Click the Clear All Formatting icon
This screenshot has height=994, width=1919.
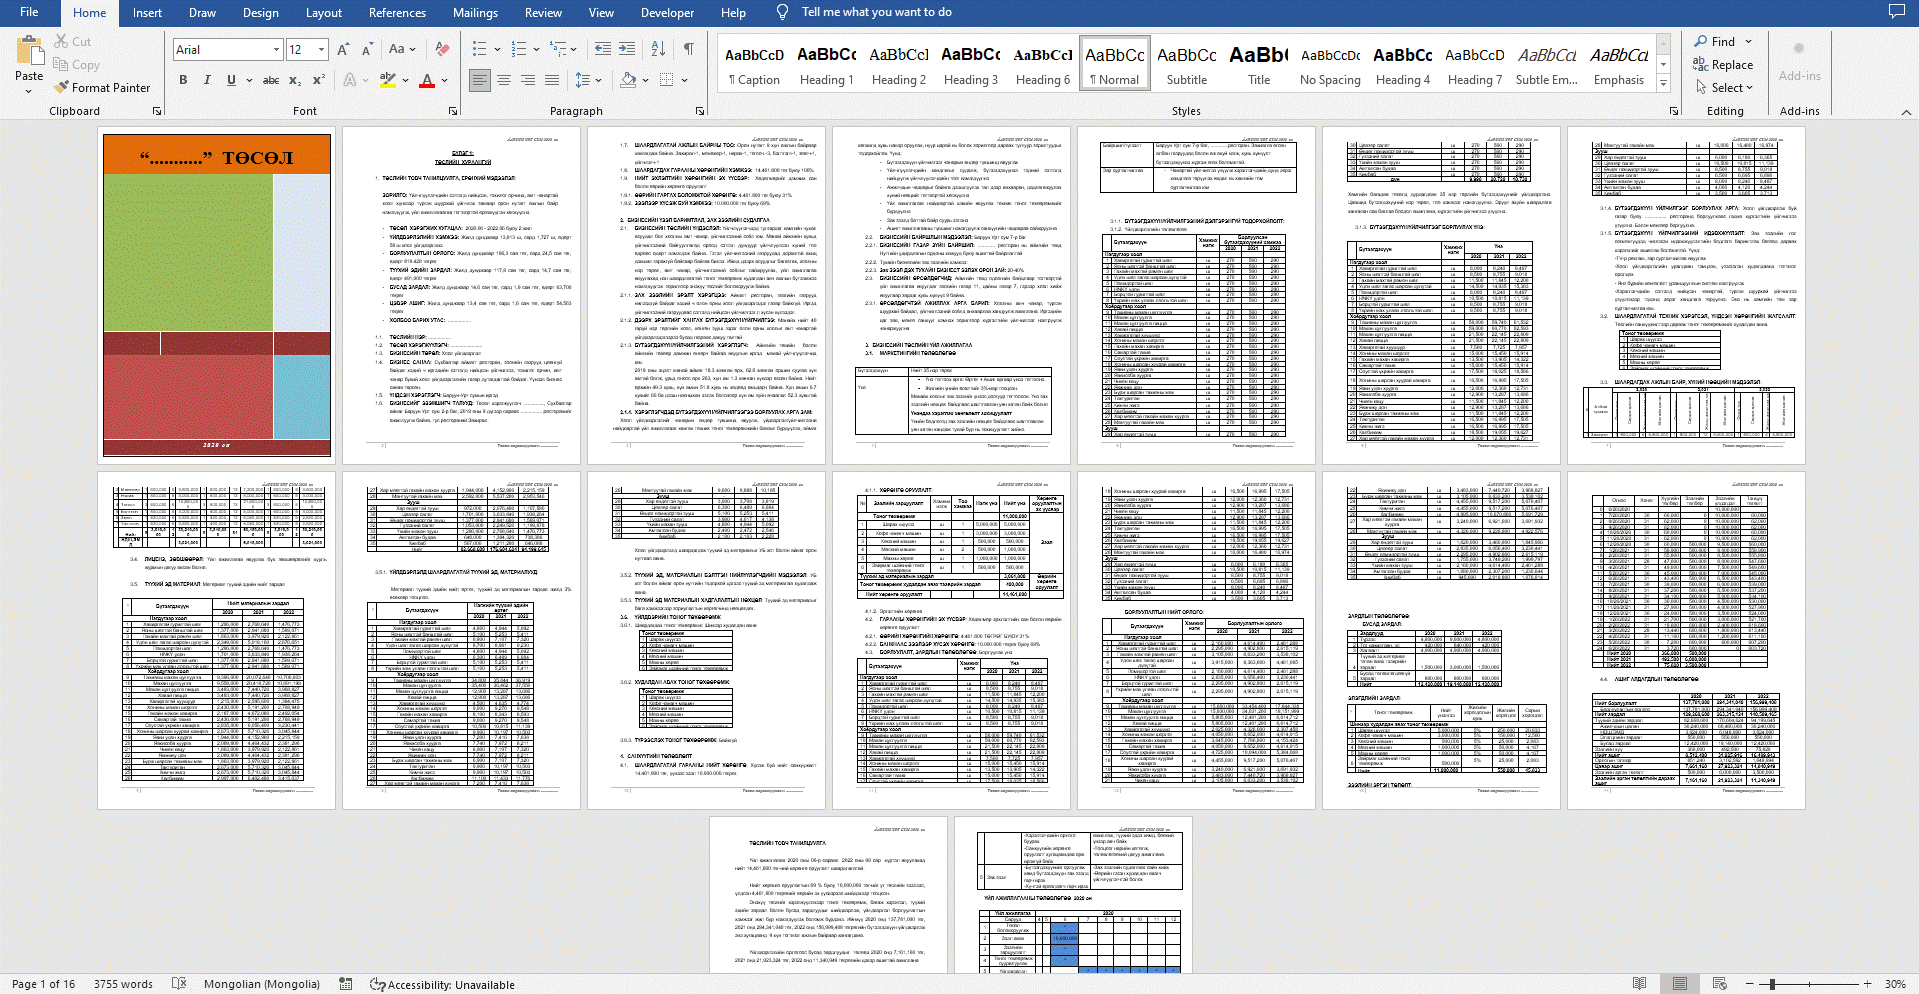pyautogui.click(x=442, y=49)
